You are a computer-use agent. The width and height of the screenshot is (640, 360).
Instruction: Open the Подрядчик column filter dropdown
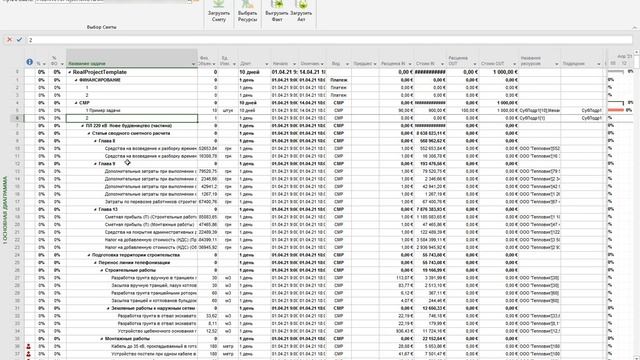click(x=599, y=64)
